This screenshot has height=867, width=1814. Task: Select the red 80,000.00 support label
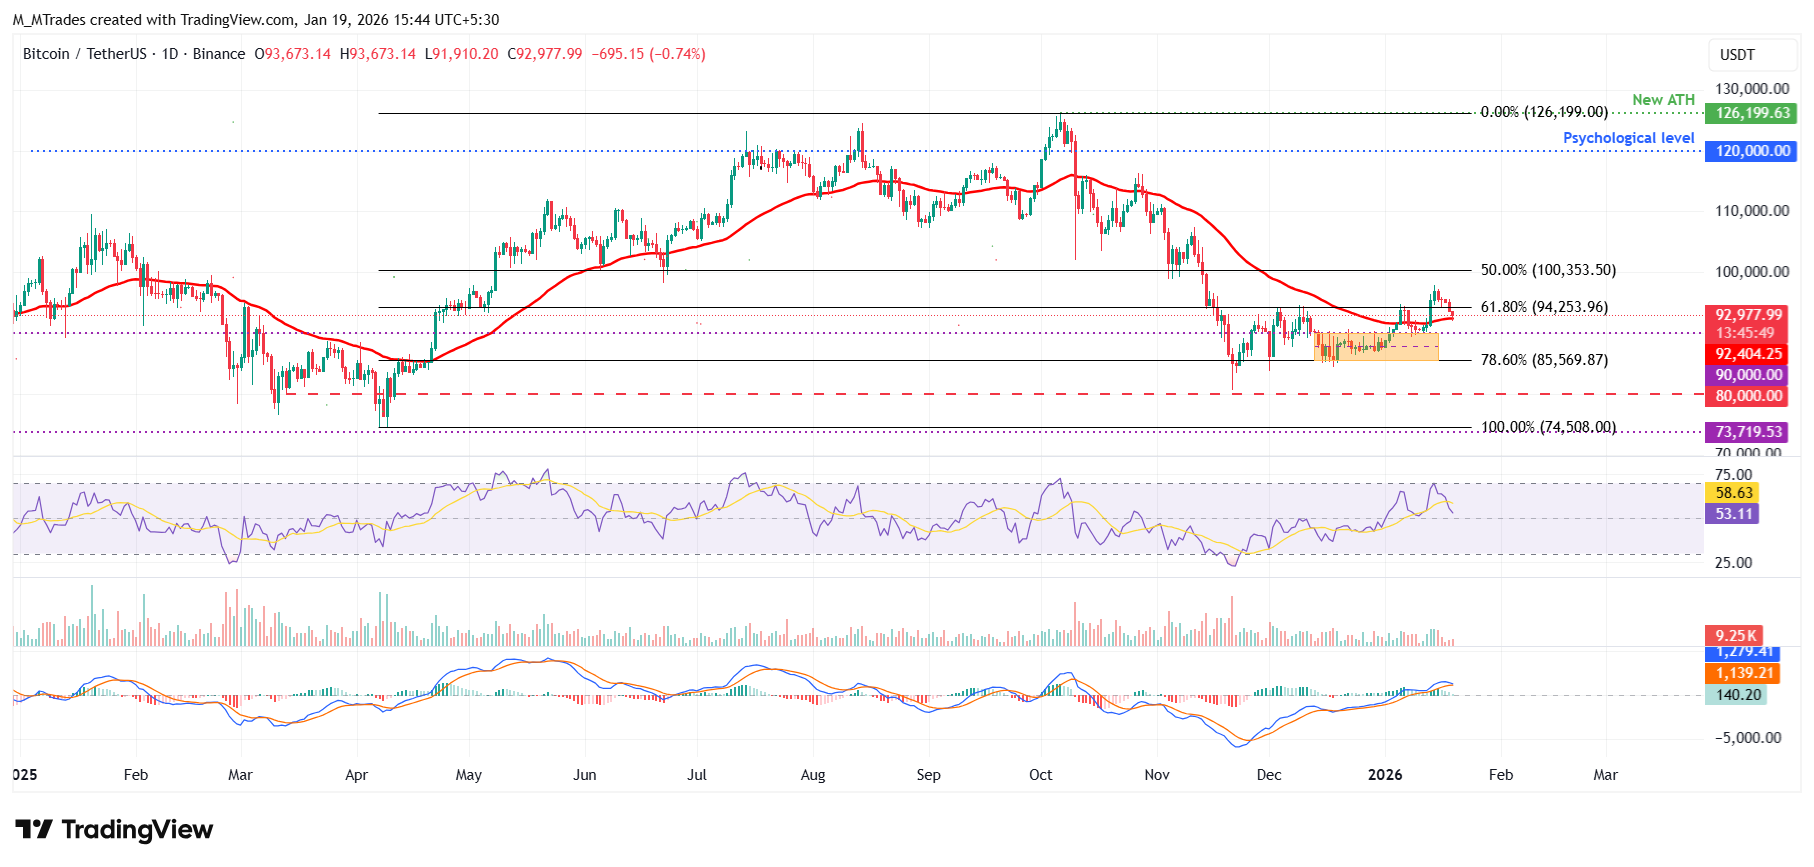click(x=1748, y=396)
